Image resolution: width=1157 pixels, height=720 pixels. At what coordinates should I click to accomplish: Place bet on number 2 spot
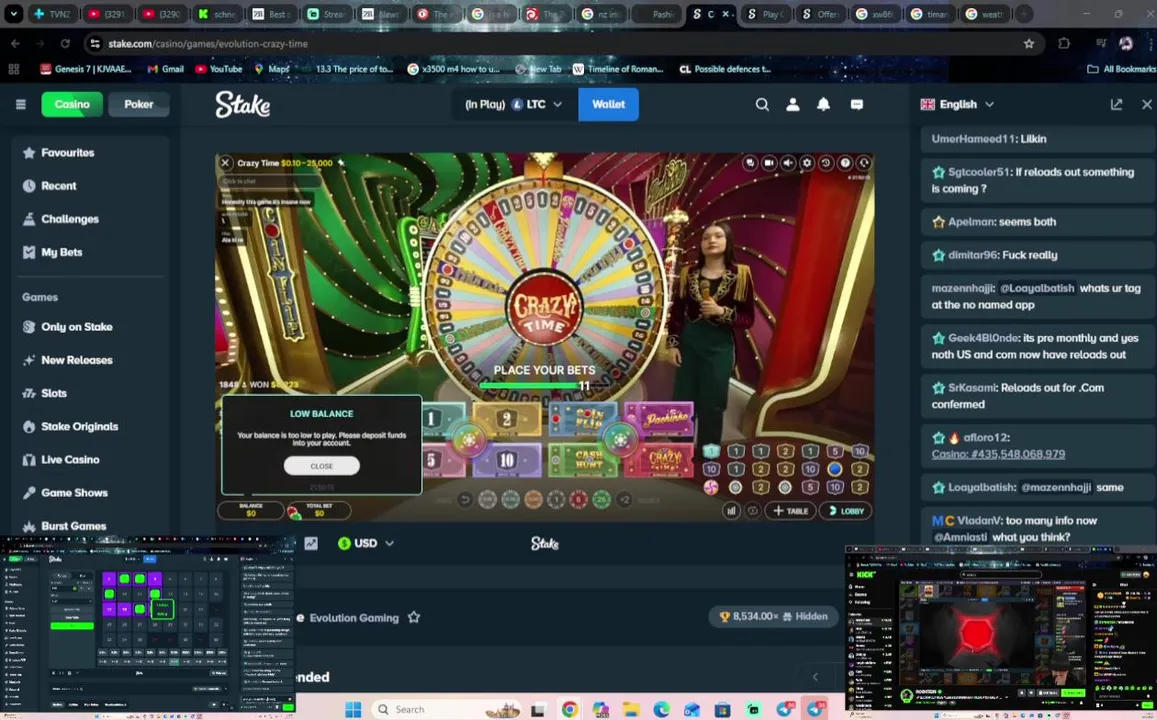[x=506, y=419]
